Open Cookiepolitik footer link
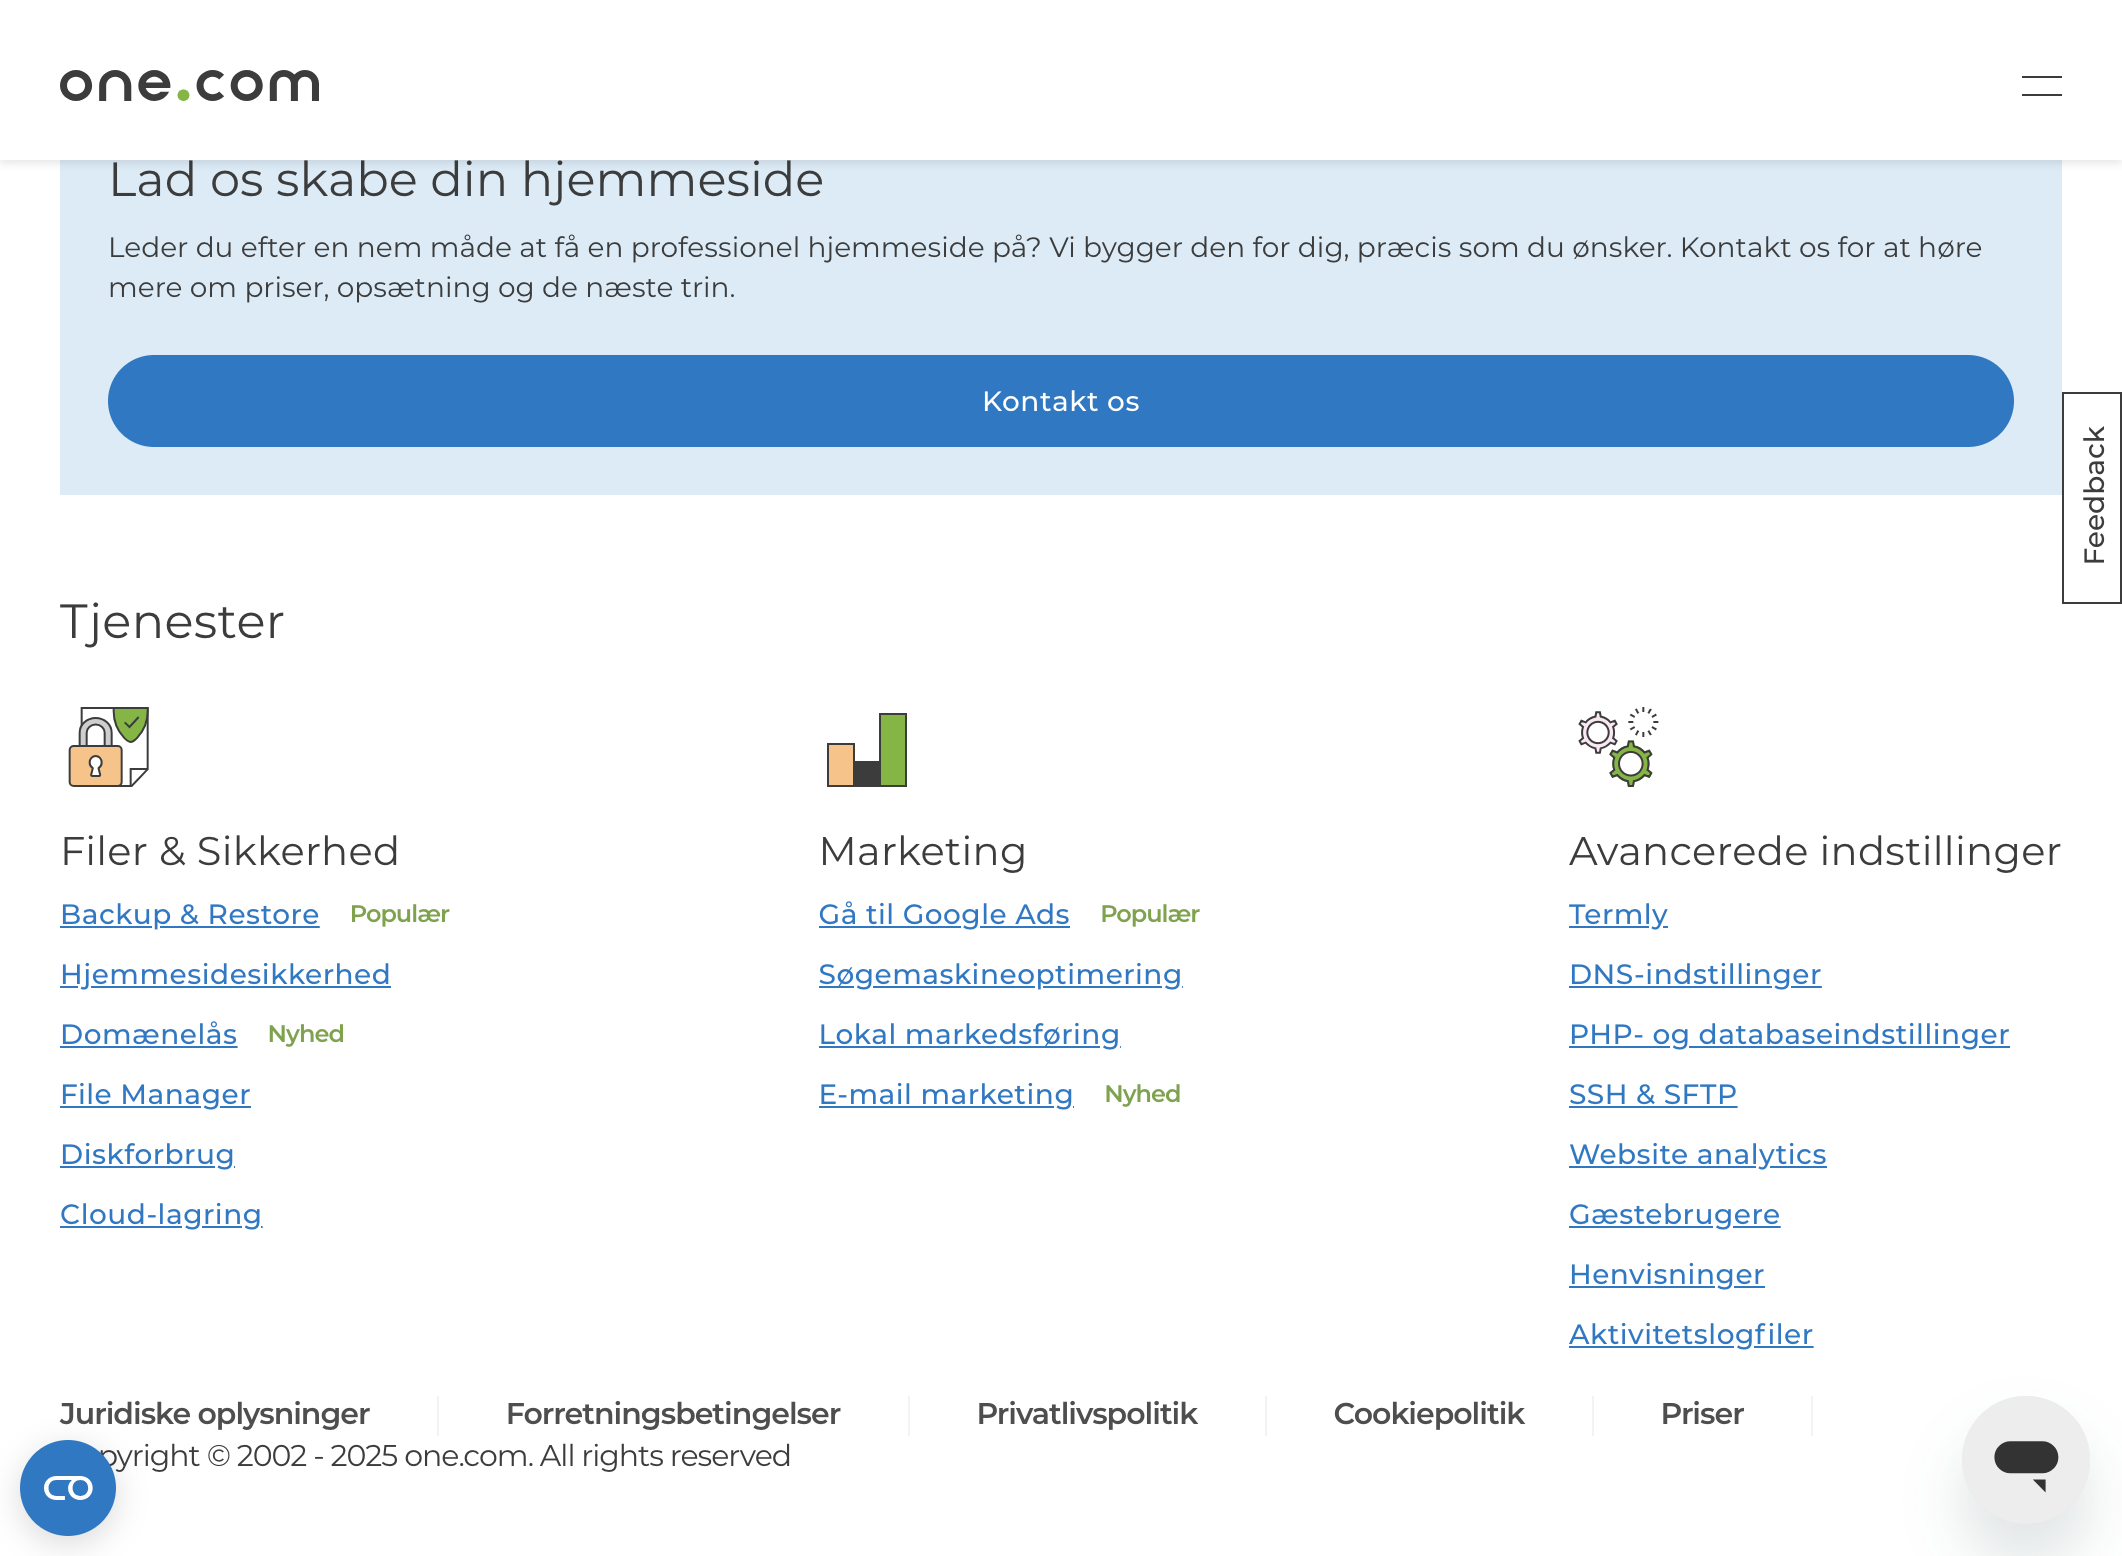 [1429, 1414]
